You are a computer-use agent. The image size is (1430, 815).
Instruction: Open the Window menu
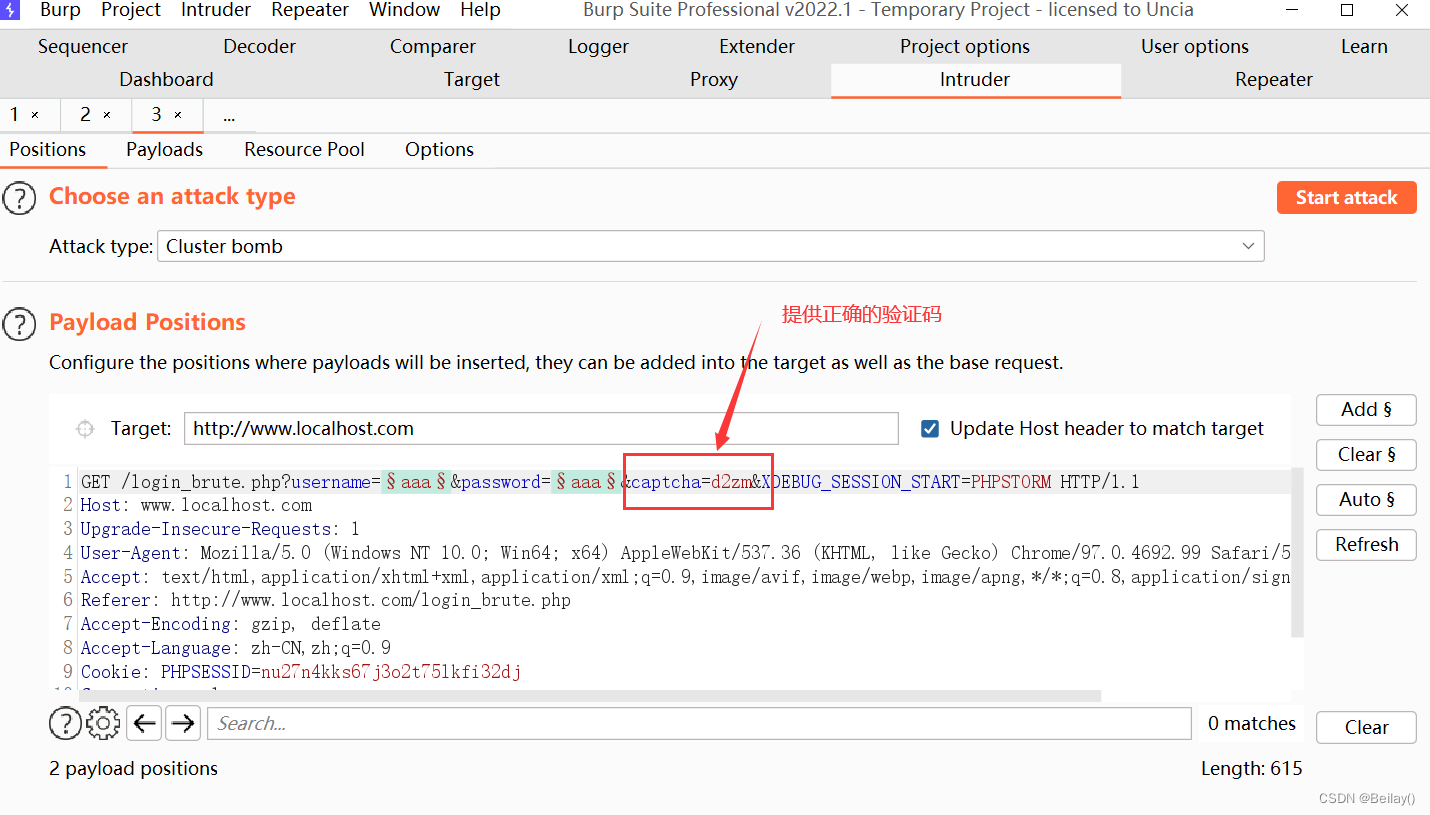point(404,10)
